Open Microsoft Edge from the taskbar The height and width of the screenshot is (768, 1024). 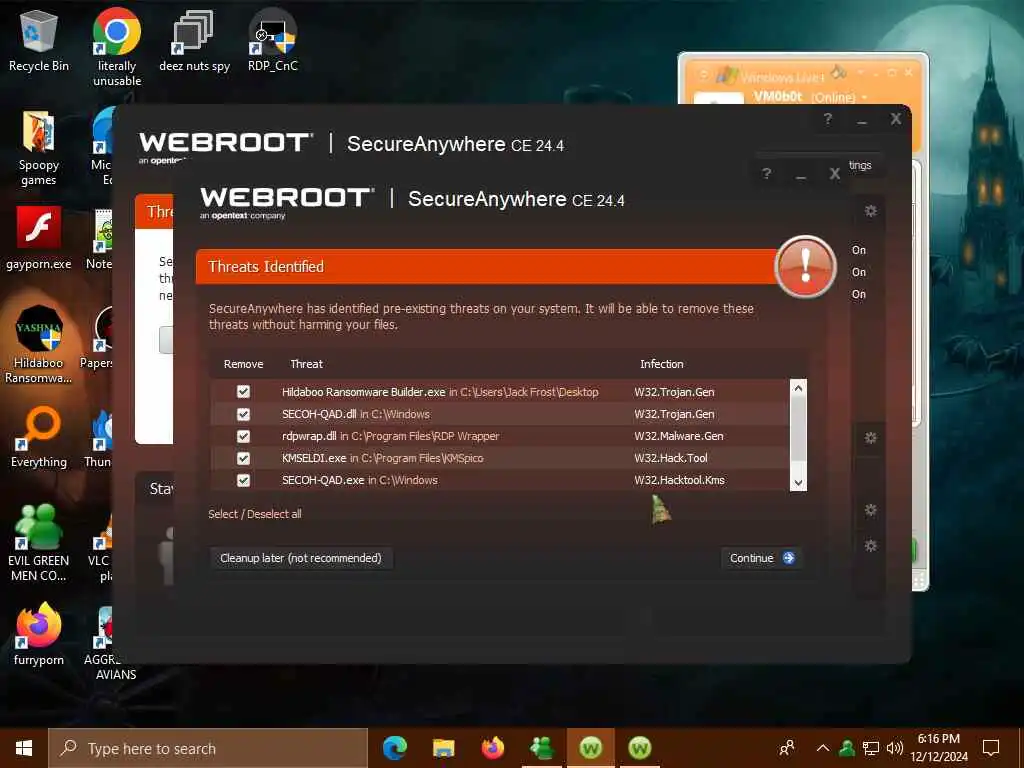[394, 748]
